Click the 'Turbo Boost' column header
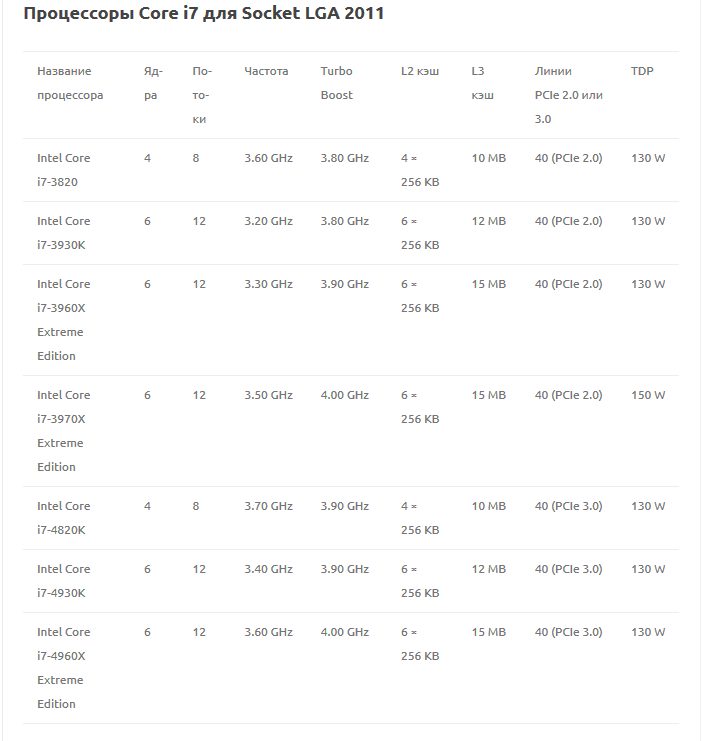This screenshot has height=741, width=704. pos(337,83)
